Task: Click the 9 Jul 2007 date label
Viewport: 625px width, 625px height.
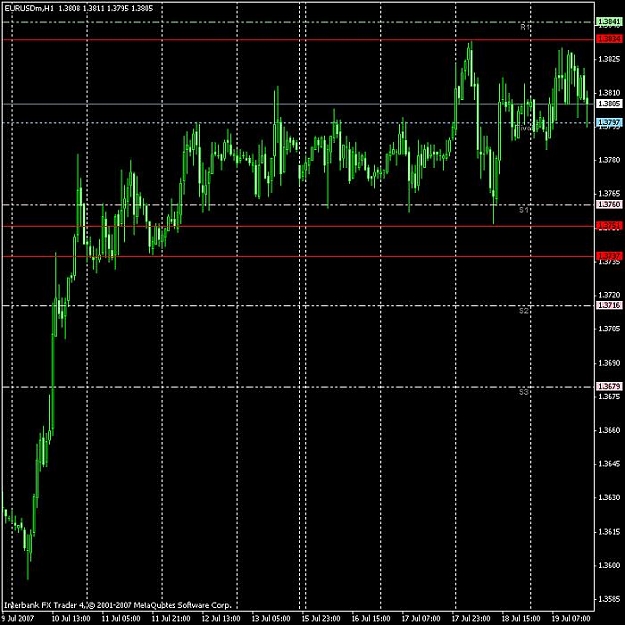Action: pyautogui.click(x=18, y=619)
